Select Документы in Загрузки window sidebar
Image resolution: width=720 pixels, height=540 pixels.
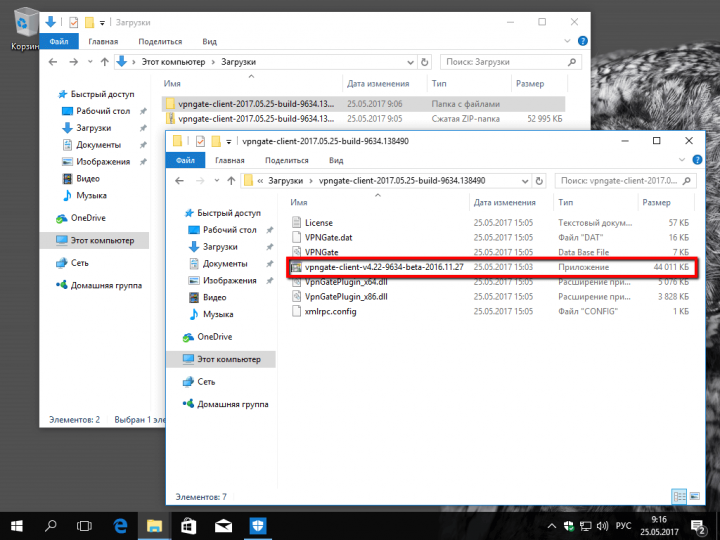click(98, 145)
